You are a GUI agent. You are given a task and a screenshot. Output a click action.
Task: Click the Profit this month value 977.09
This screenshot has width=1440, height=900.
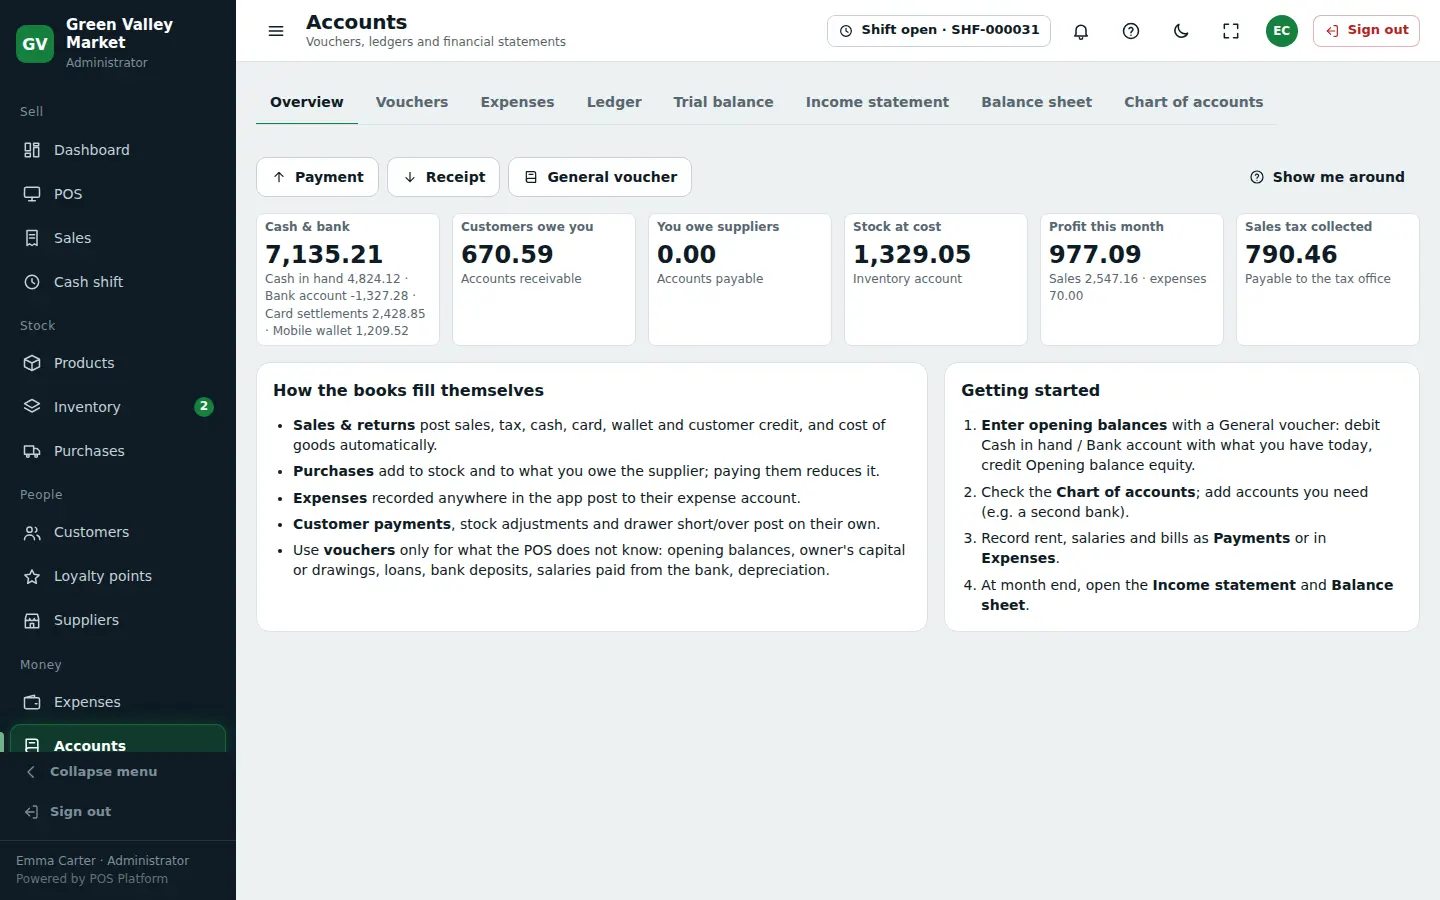tap(1095, 255)
